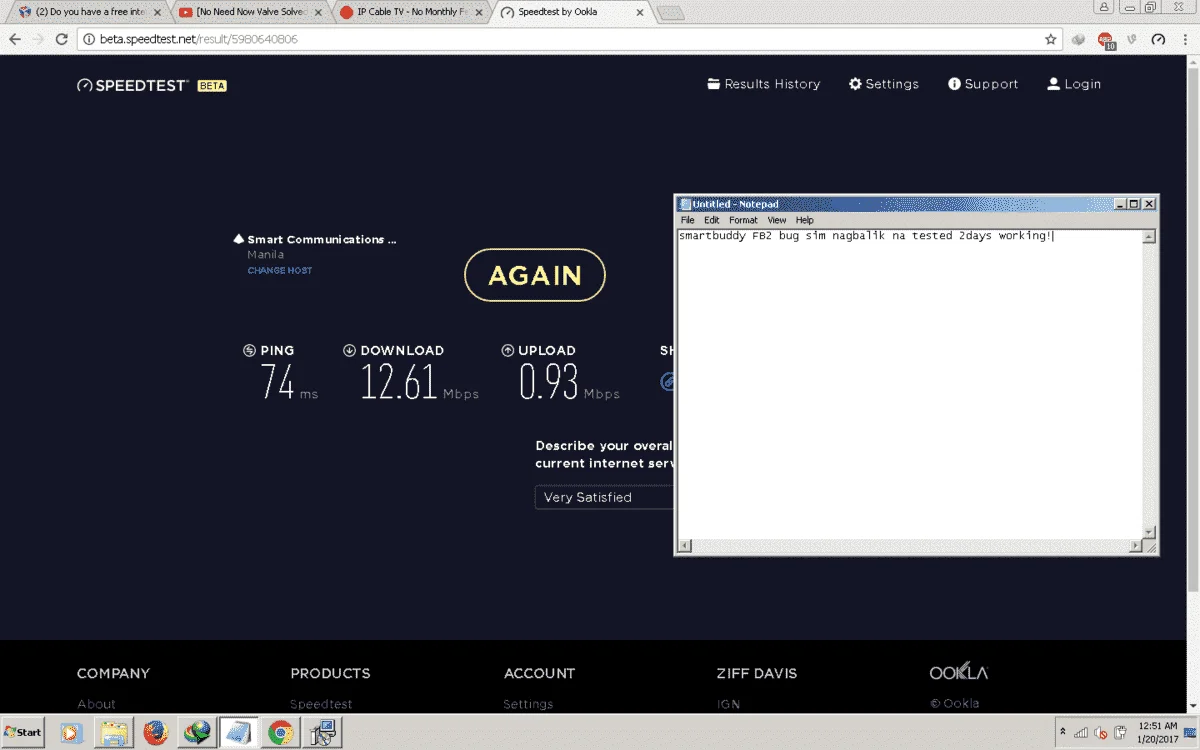Open Speedtest Settings from the header

pos(884,84)
